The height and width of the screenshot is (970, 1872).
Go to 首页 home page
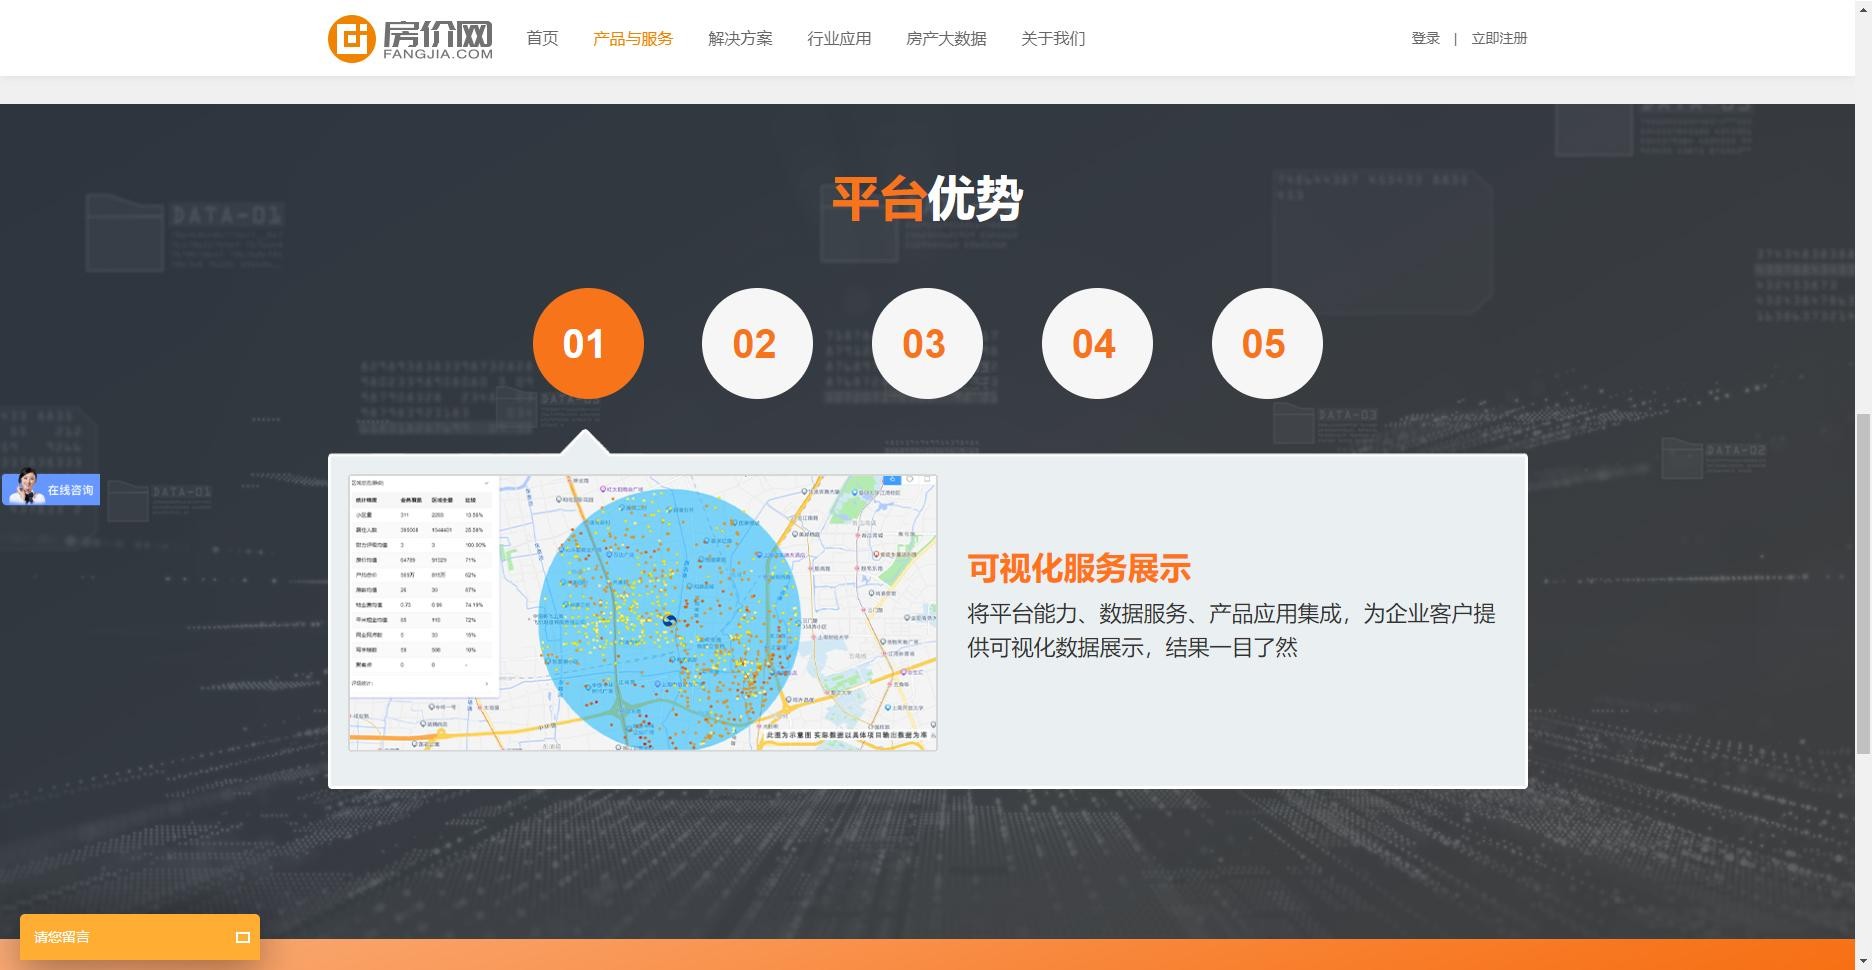click(x=542, y=38)
